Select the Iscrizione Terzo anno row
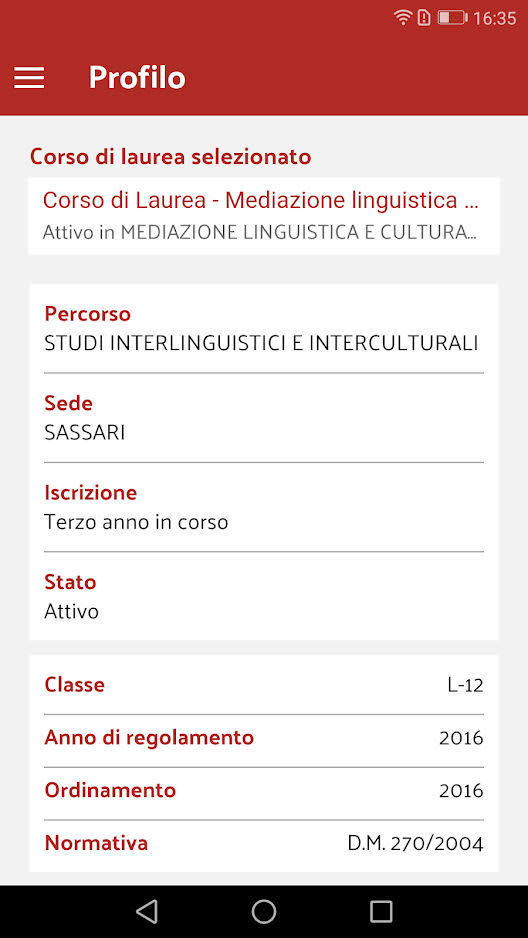Screen dimensions: 528x938 point(264,507)
